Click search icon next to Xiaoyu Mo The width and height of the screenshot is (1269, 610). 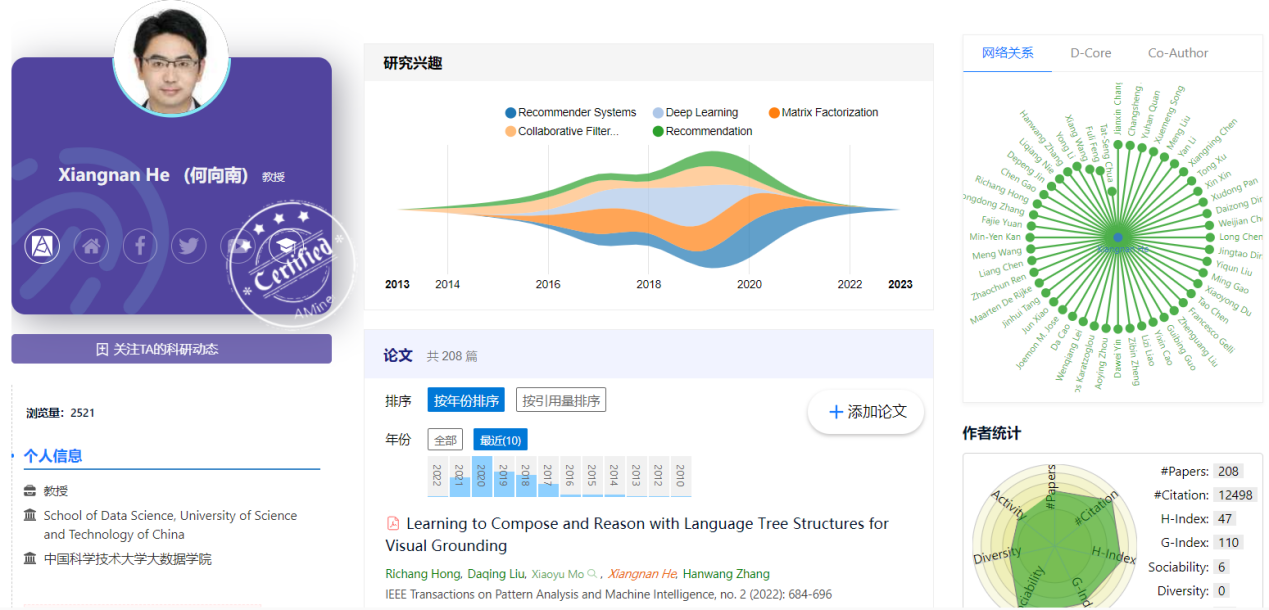592,574
